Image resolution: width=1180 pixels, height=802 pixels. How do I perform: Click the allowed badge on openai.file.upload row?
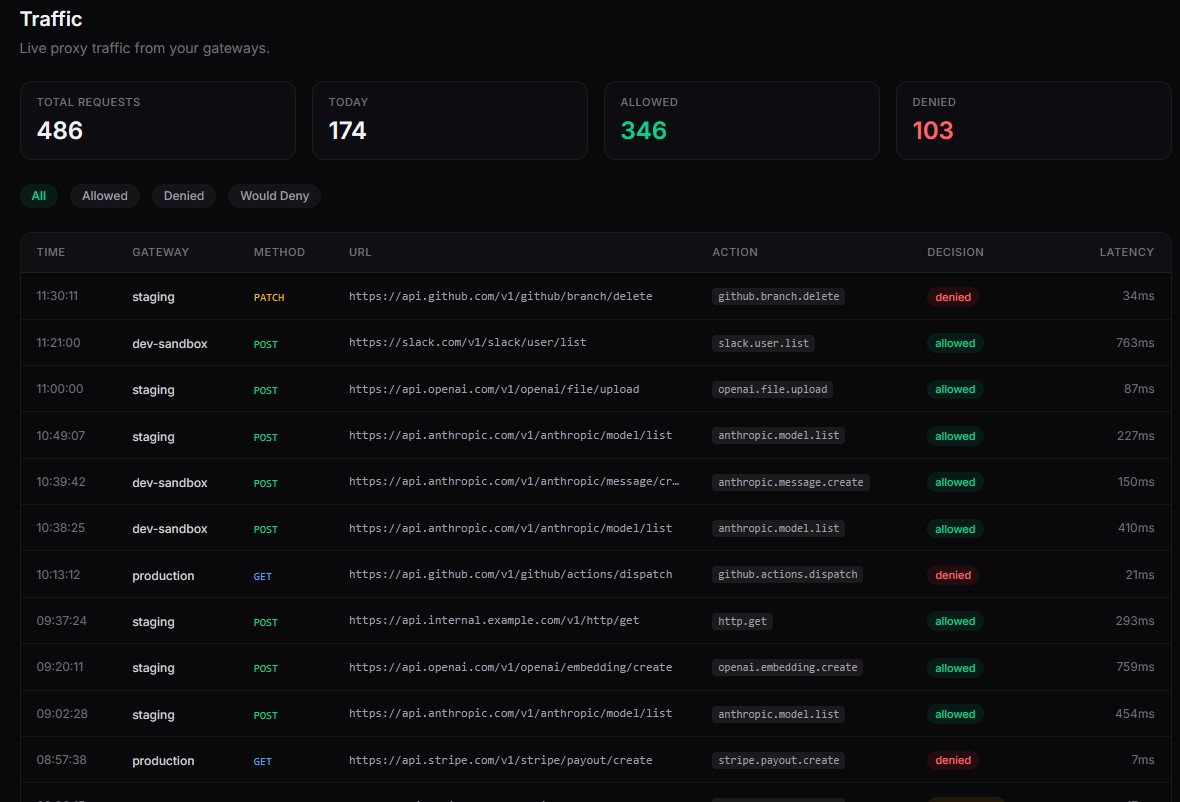[x=954, y=389]
